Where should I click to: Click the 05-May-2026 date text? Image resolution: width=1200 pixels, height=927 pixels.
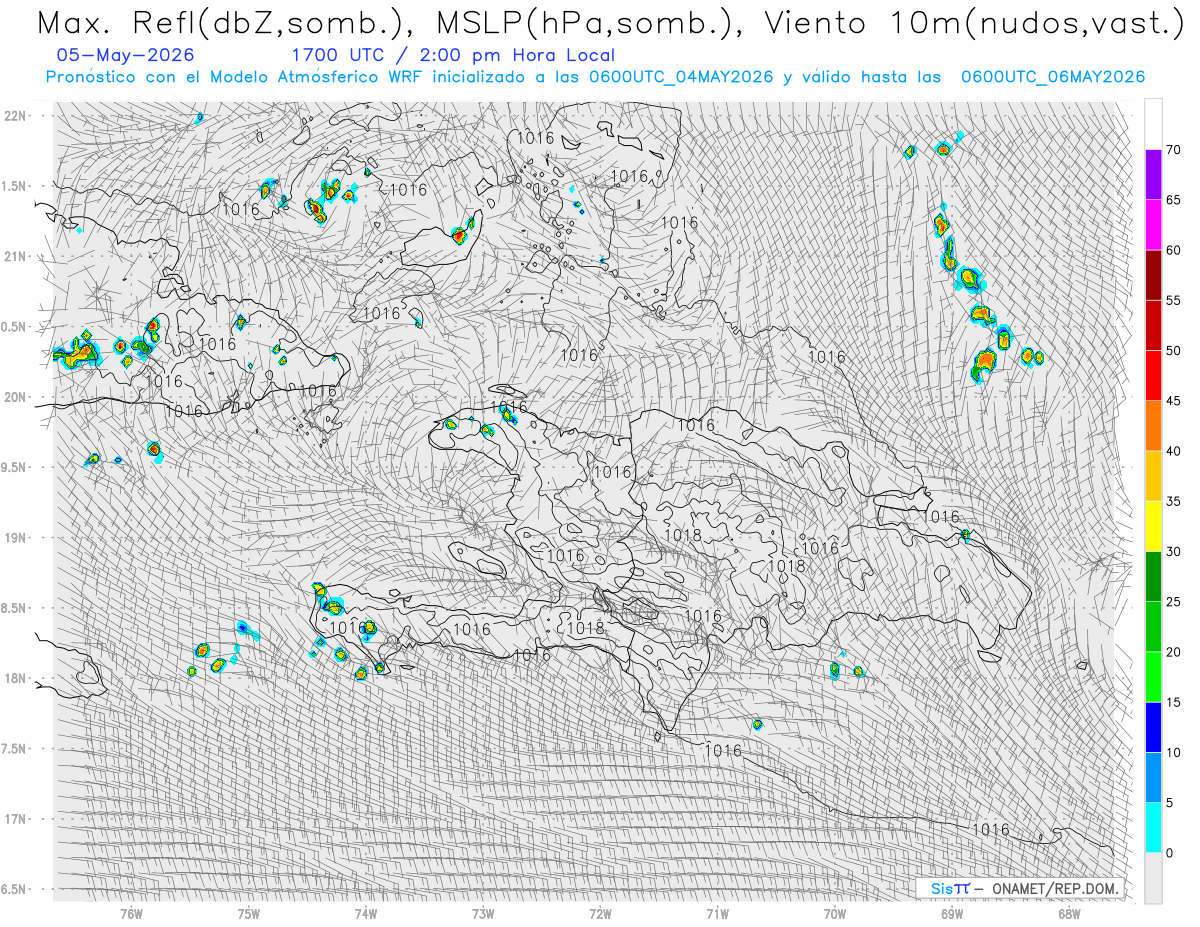click(126, 55)
